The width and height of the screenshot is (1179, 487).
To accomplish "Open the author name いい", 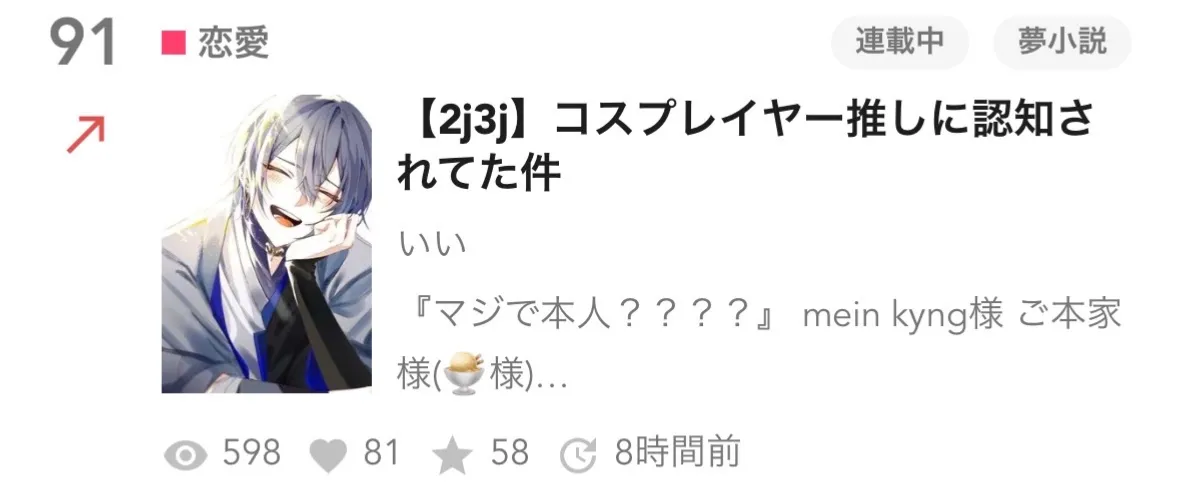I will tap(432, 244).
